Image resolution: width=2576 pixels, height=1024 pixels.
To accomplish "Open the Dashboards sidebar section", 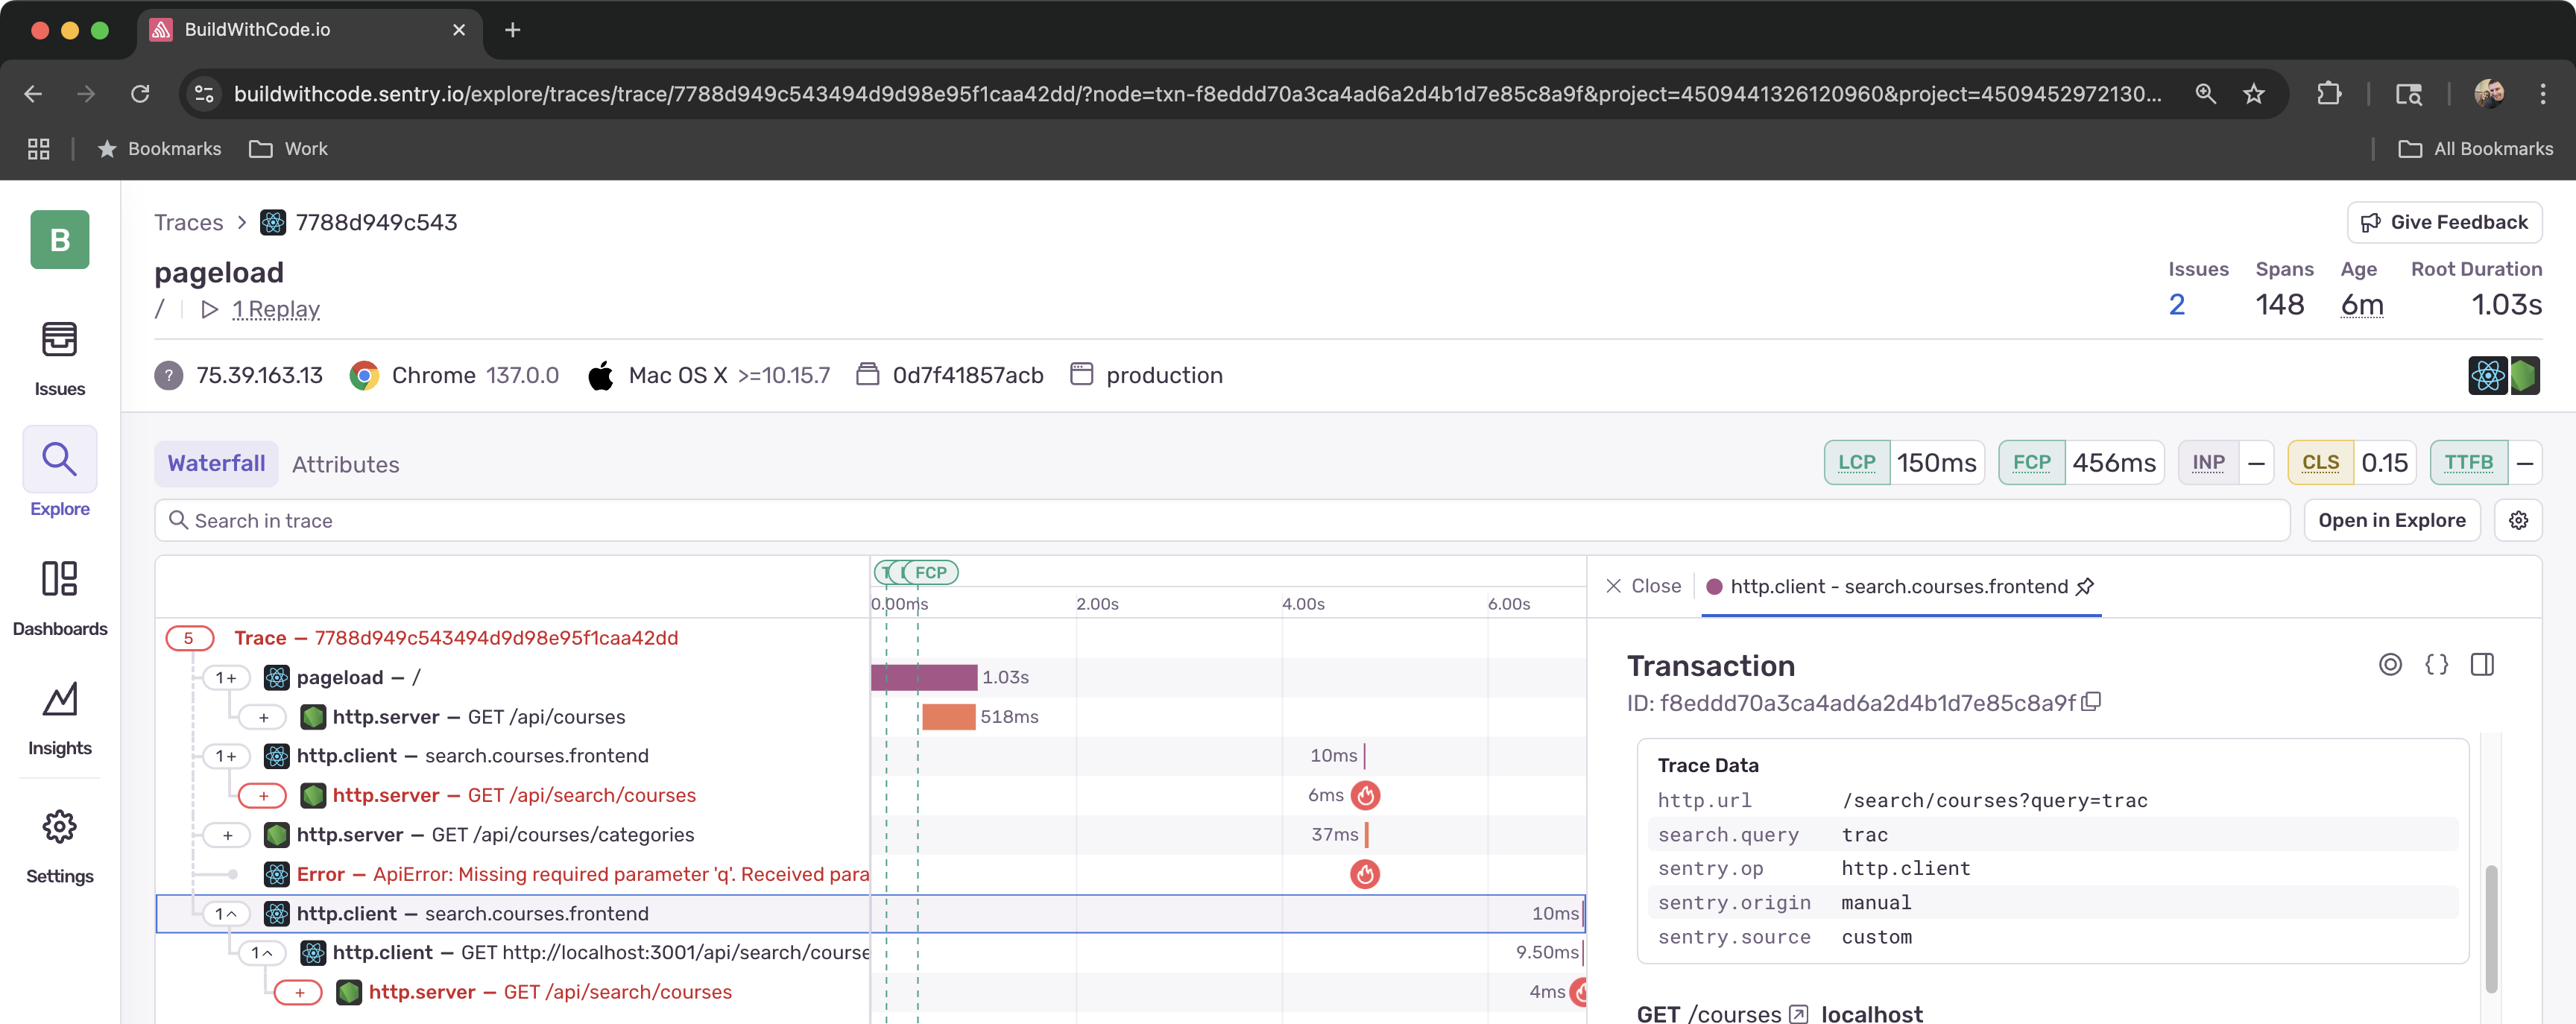I will 59,598.
